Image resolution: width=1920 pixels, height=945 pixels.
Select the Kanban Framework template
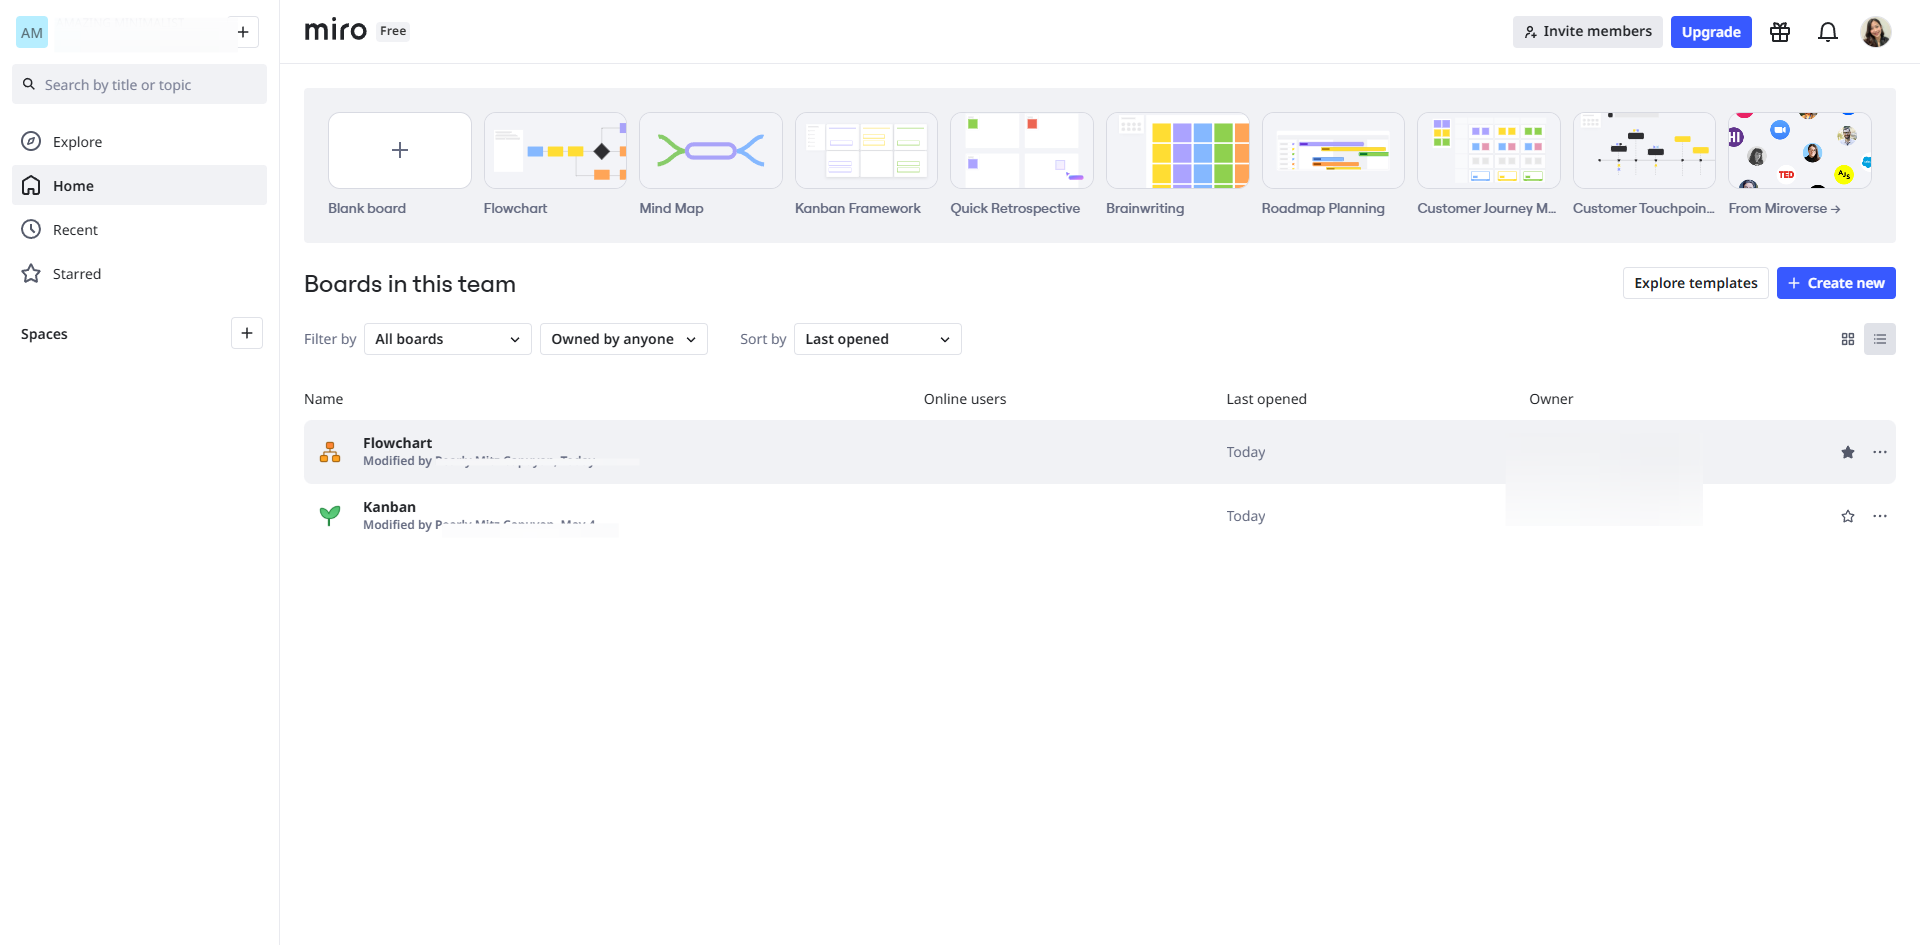pos(866,150)
